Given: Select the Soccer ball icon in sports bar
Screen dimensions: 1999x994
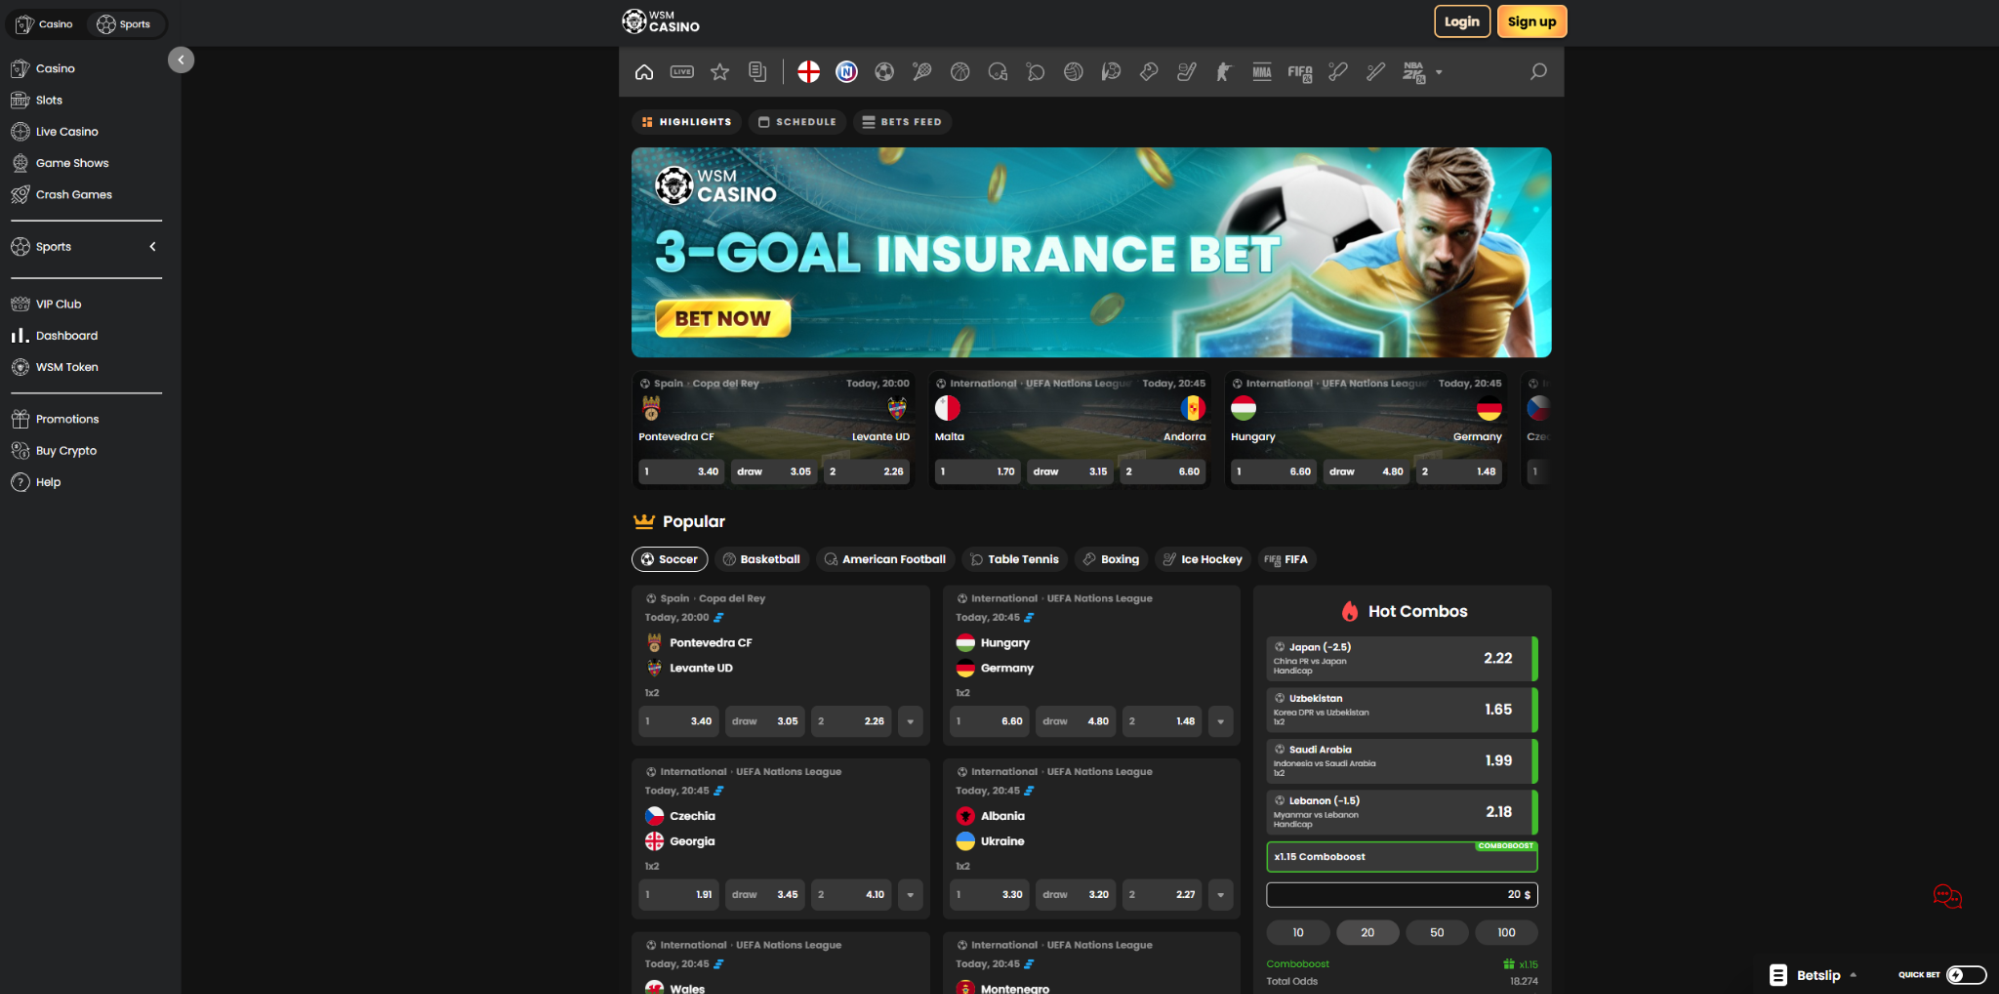Looking at the screenshot, I should tap(884, 72).
